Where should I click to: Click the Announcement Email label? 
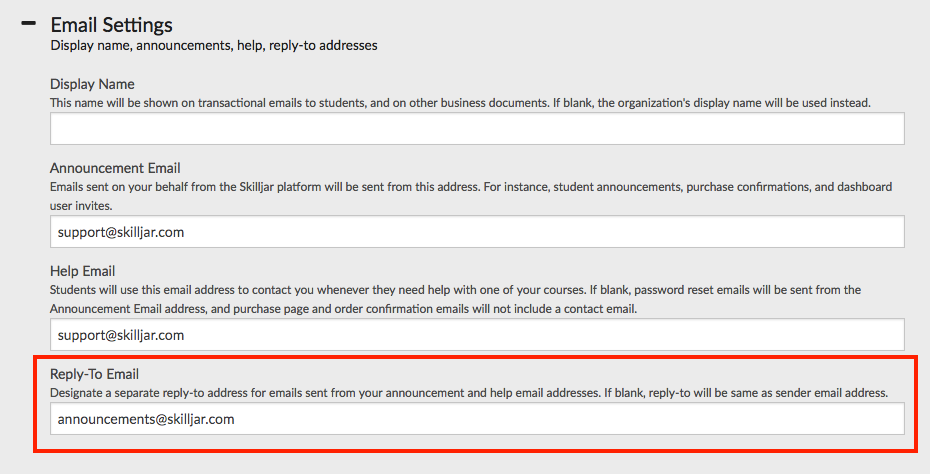coord(115,168)
